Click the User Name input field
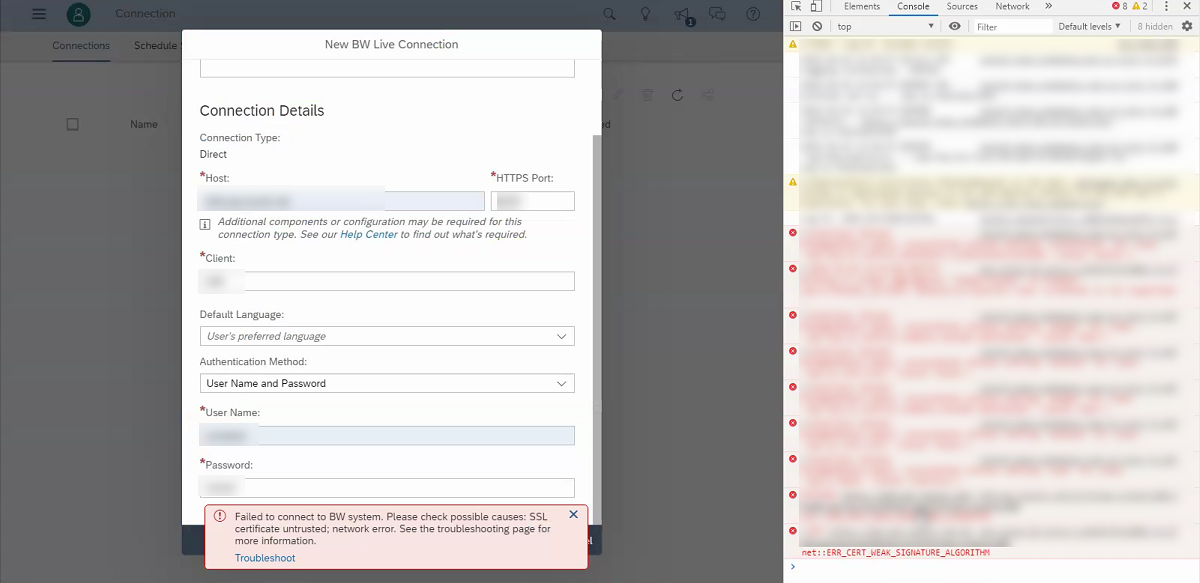This screenshot has width=1200, height=583. 387,435
